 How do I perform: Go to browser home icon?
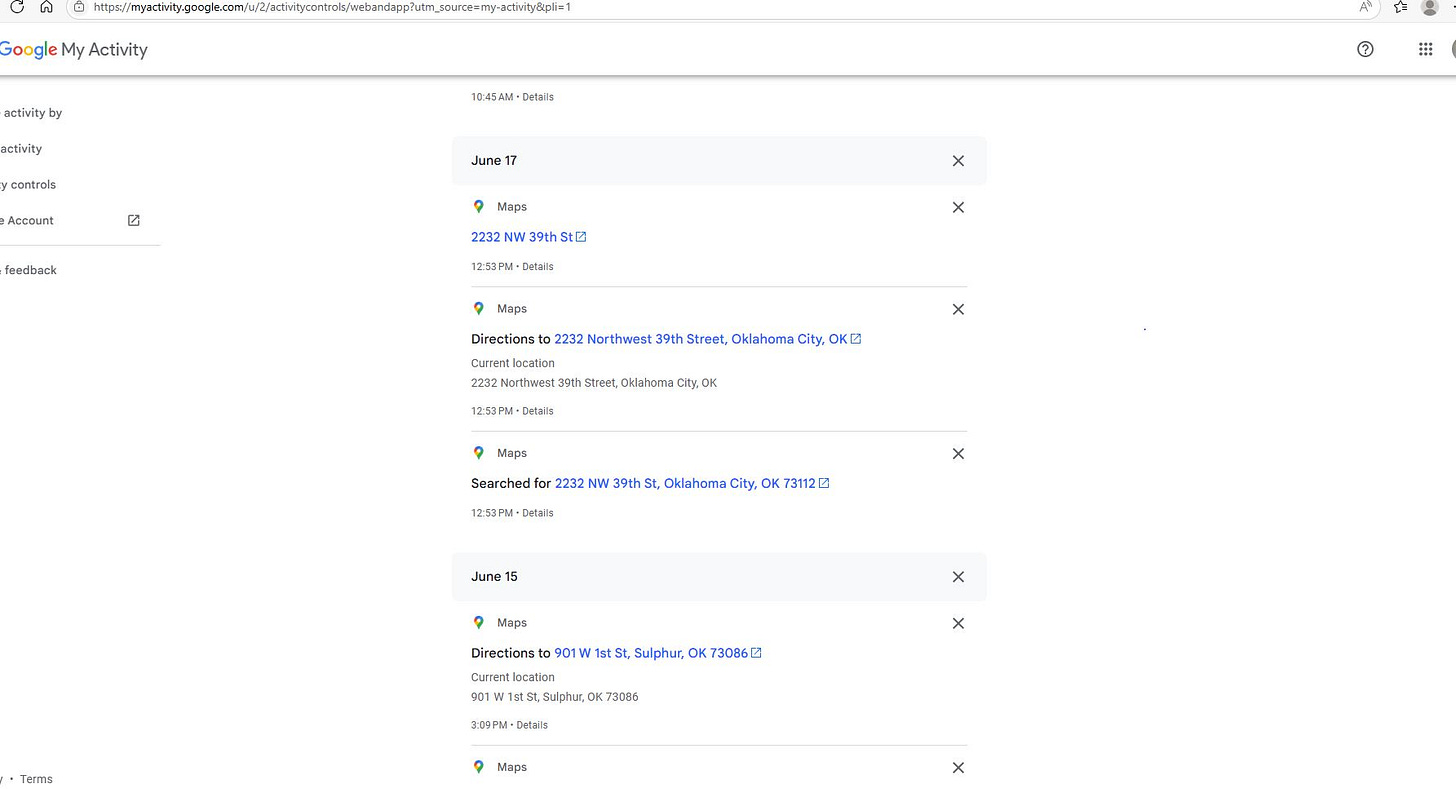pos(46,6)
